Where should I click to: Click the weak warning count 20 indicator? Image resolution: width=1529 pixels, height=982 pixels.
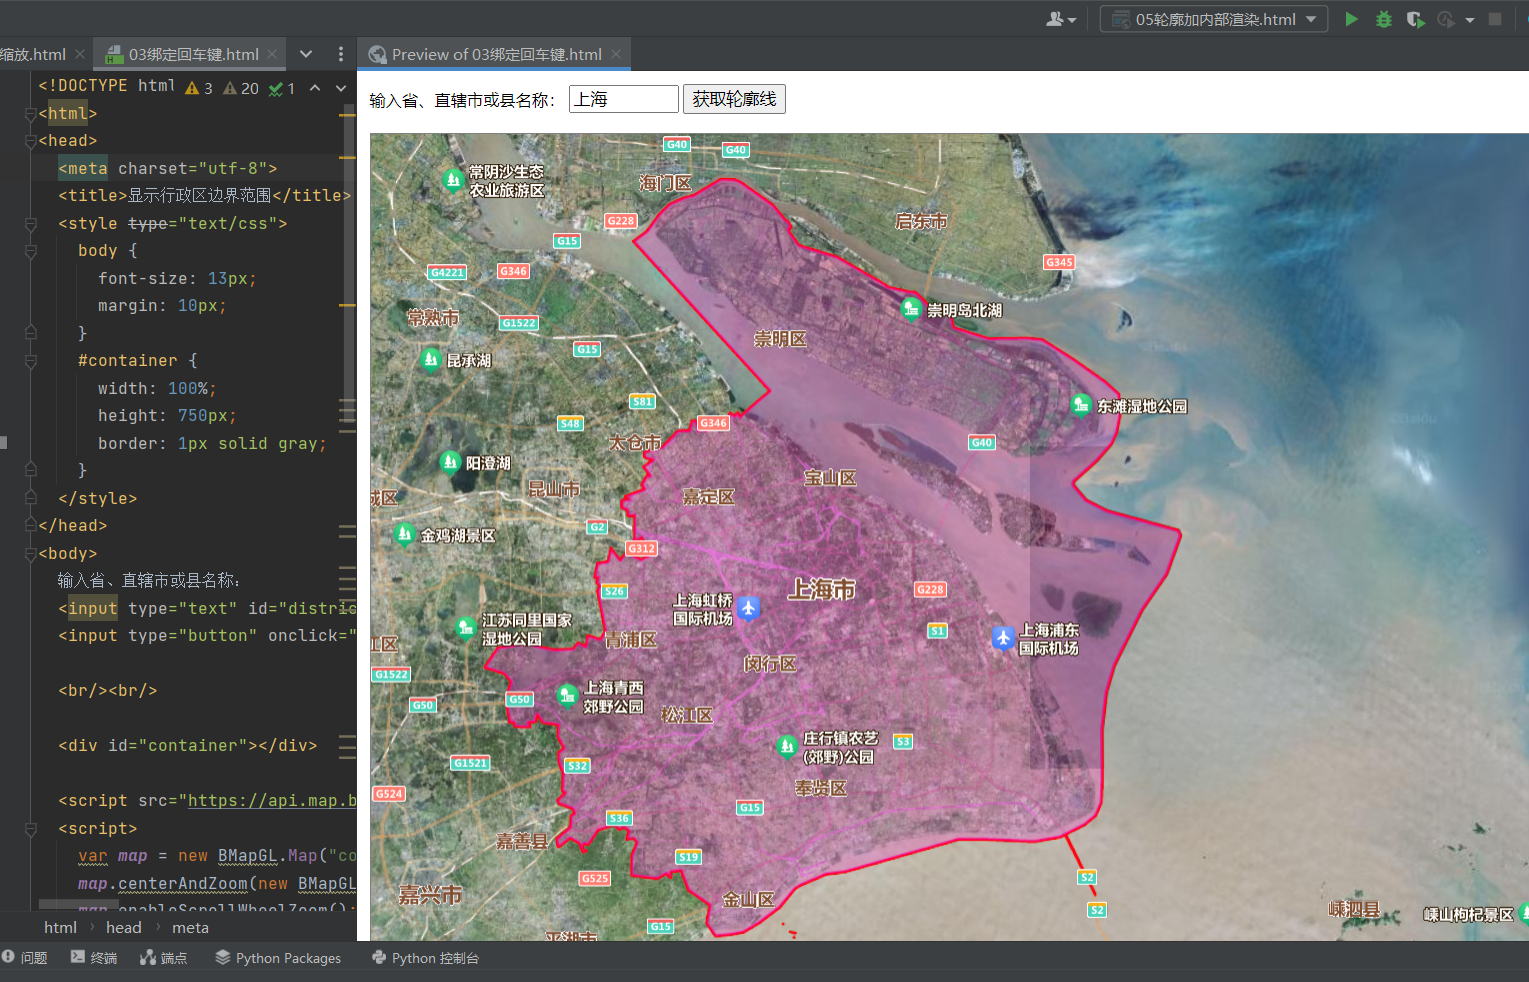click(x=240, y=88)
